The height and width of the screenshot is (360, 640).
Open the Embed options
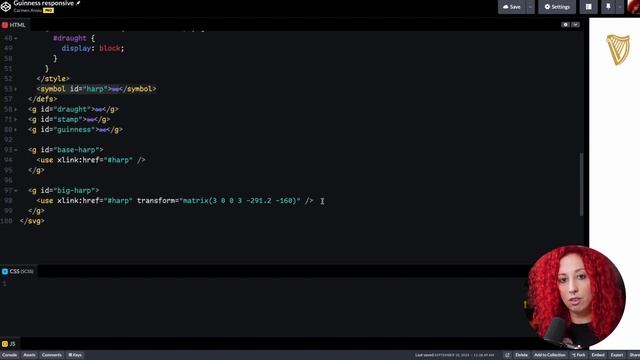tap(598, 355)
